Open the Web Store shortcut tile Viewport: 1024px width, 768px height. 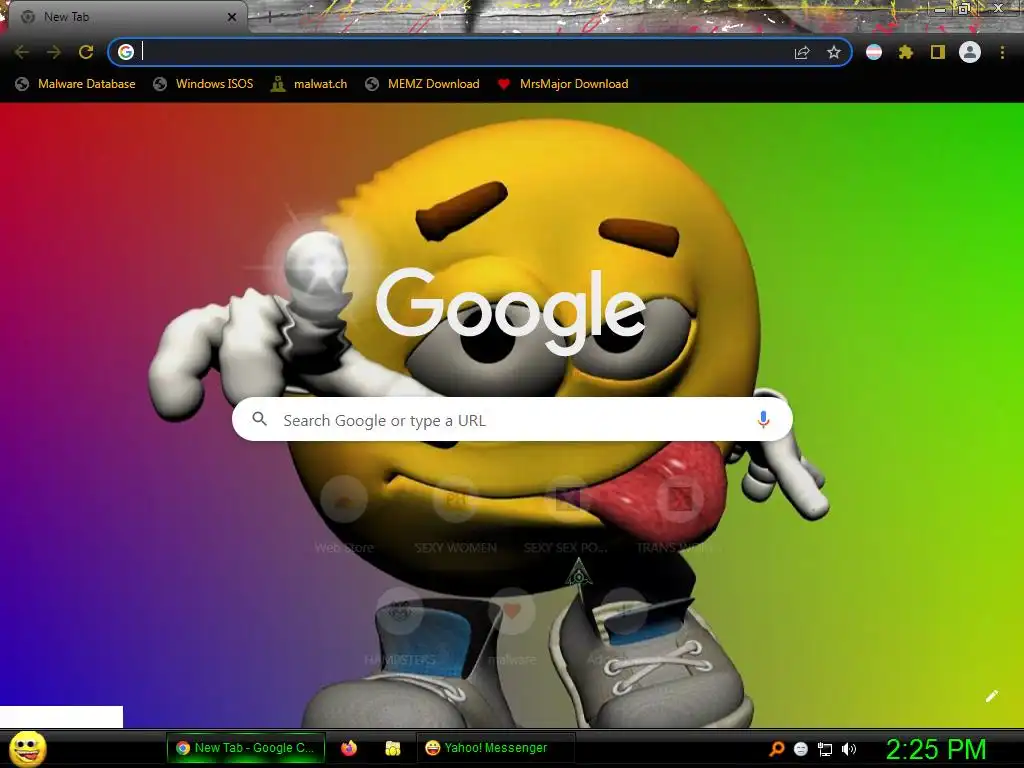(x=344, y=516)
